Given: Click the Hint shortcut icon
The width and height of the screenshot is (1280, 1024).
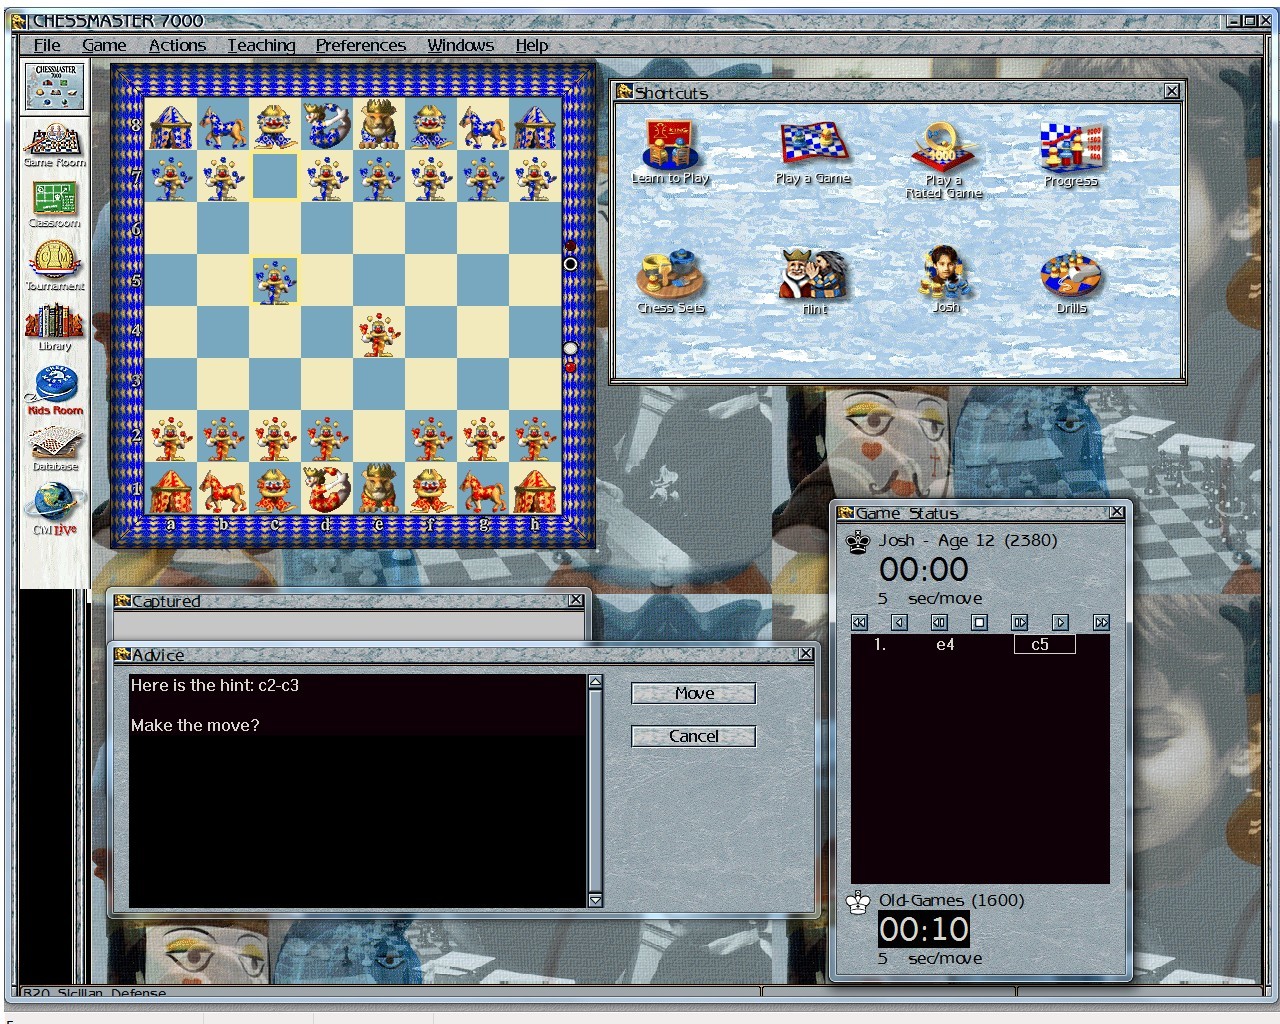Looking at the screenshot, I should pos(814,282).
